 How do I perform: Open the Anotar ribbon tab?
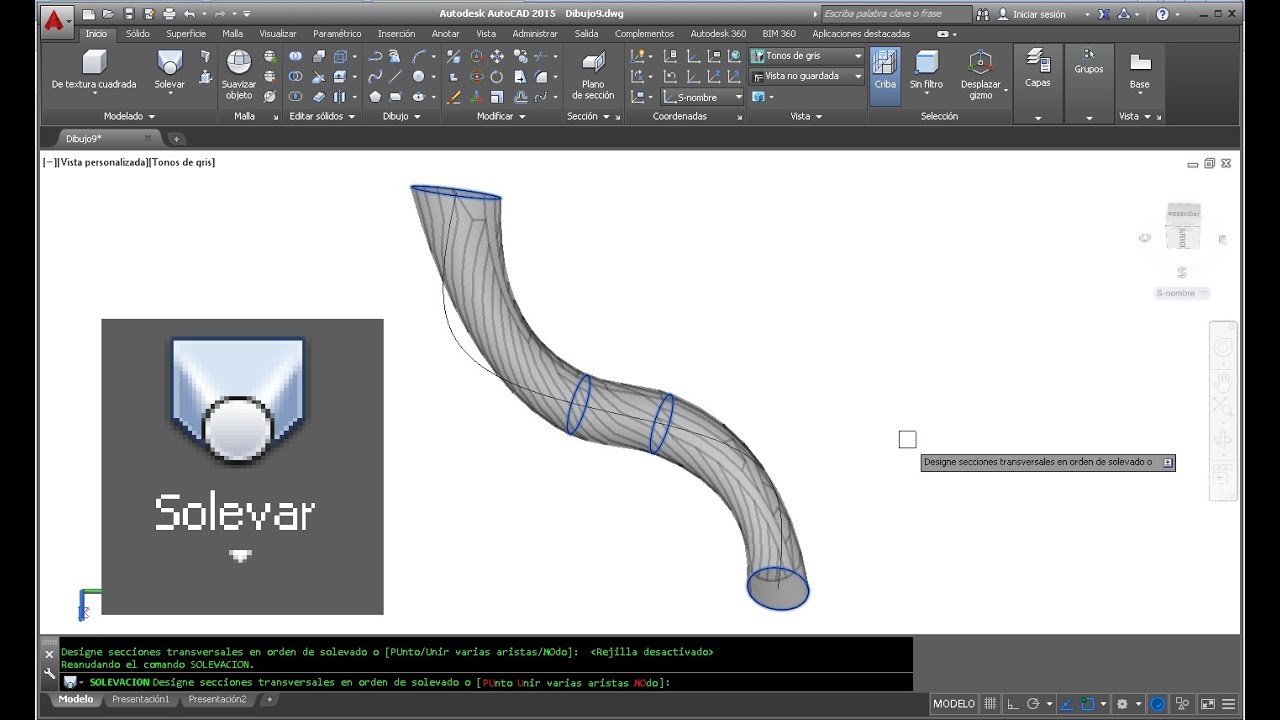445,33
